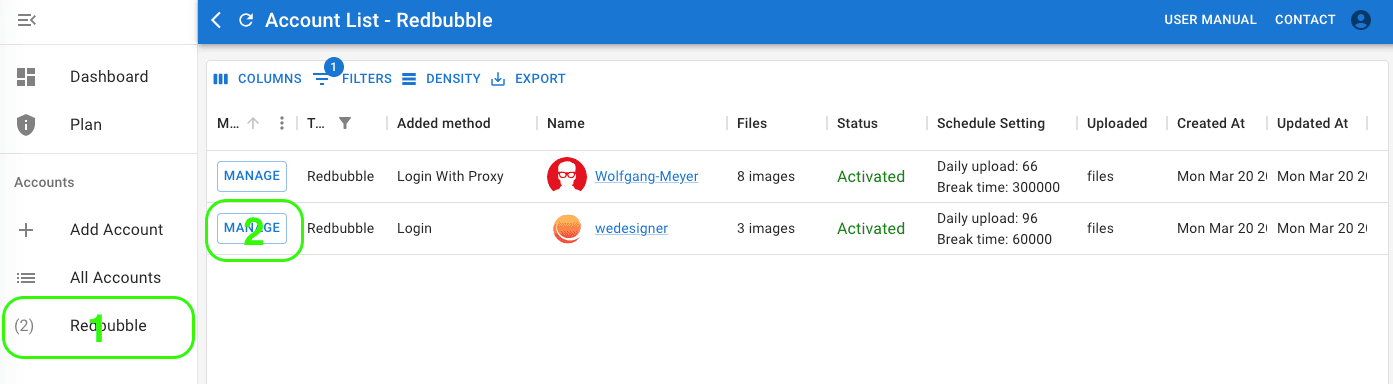Open the Wolfgang-Meyer account link
Image resolution: width=1393 pixels, height=384 pixels.
point(646,177)
